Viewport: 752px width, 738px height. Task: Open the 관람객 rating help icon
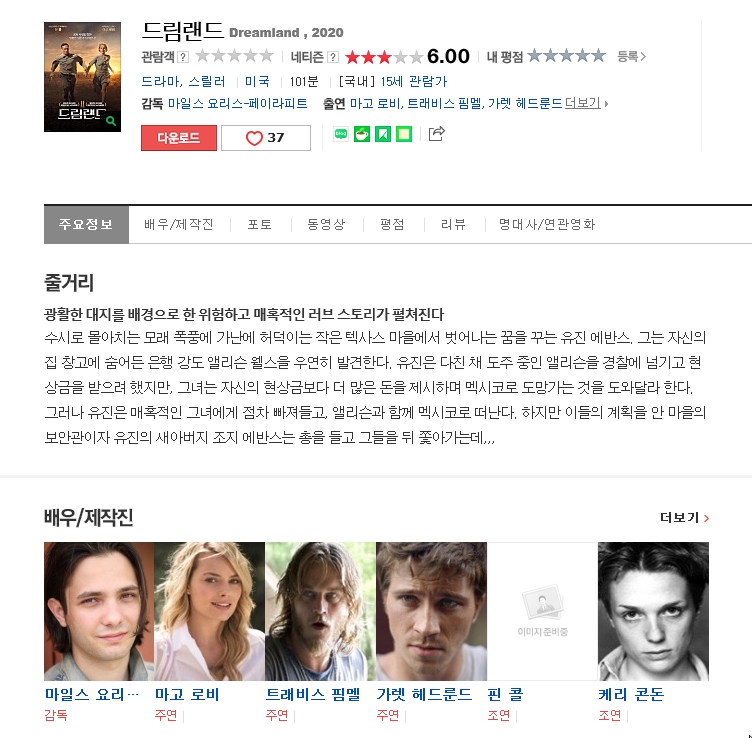click(x=183, y=57)
